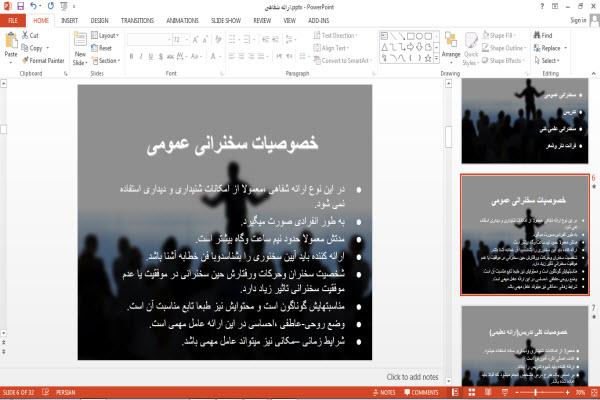Switch to the TRANSITIONS tab

[x=137, y=20]
